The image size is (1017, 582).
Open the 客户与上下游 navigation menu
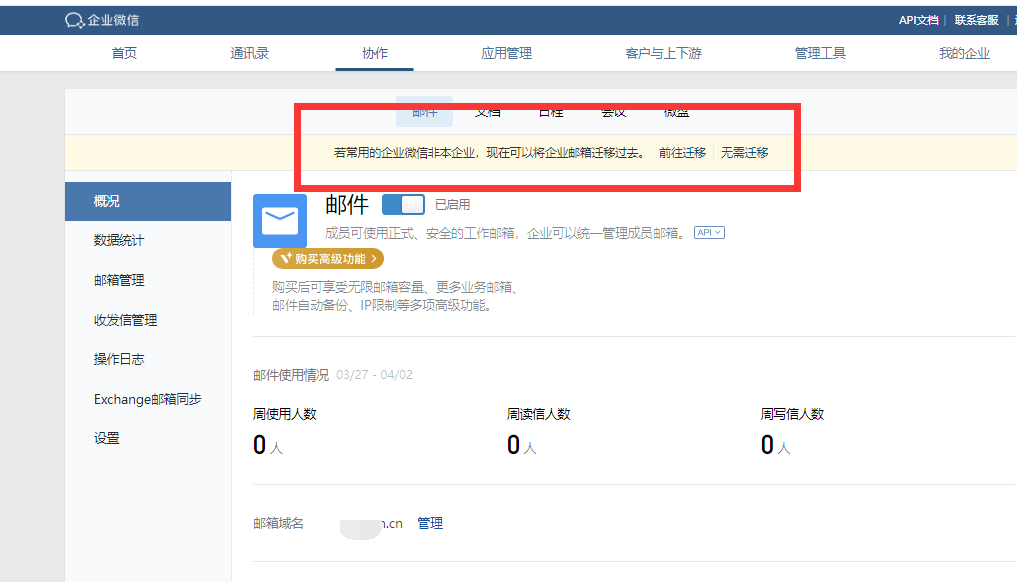(662, 53)
